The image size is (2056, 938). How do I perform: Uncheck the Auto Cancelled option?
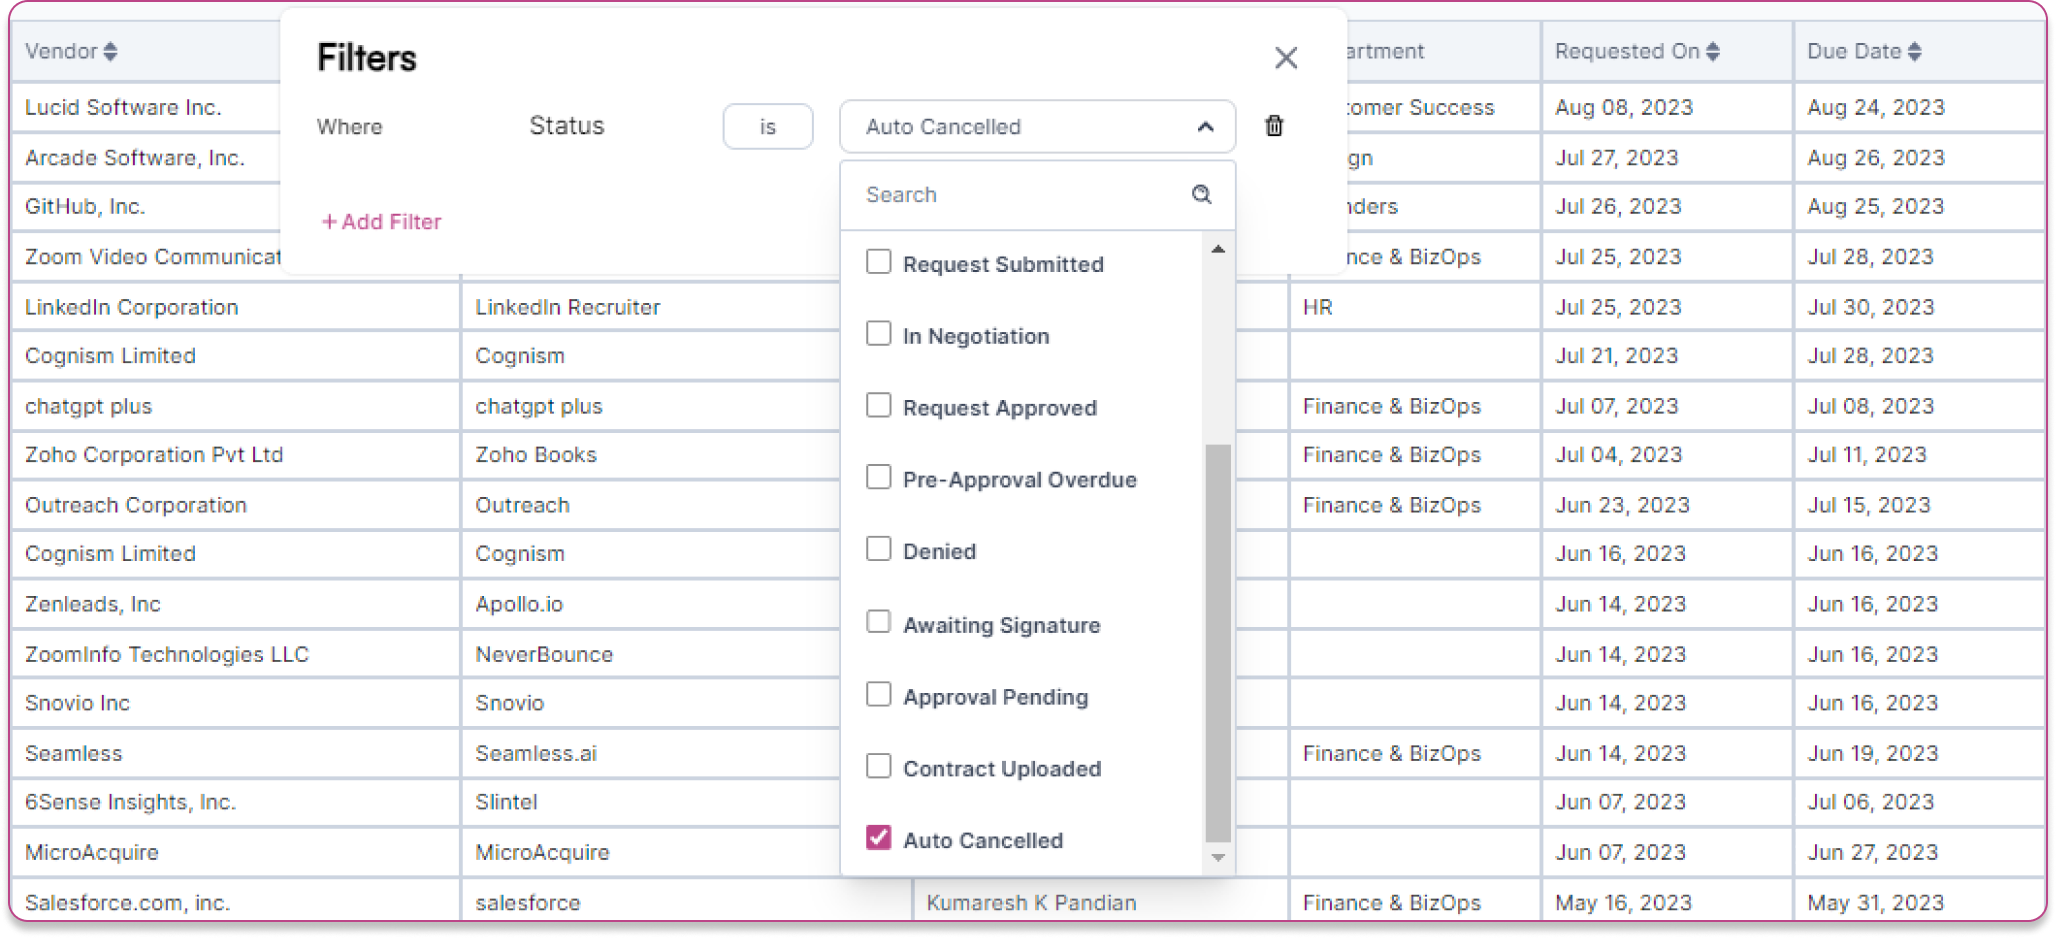click(878, 838)
